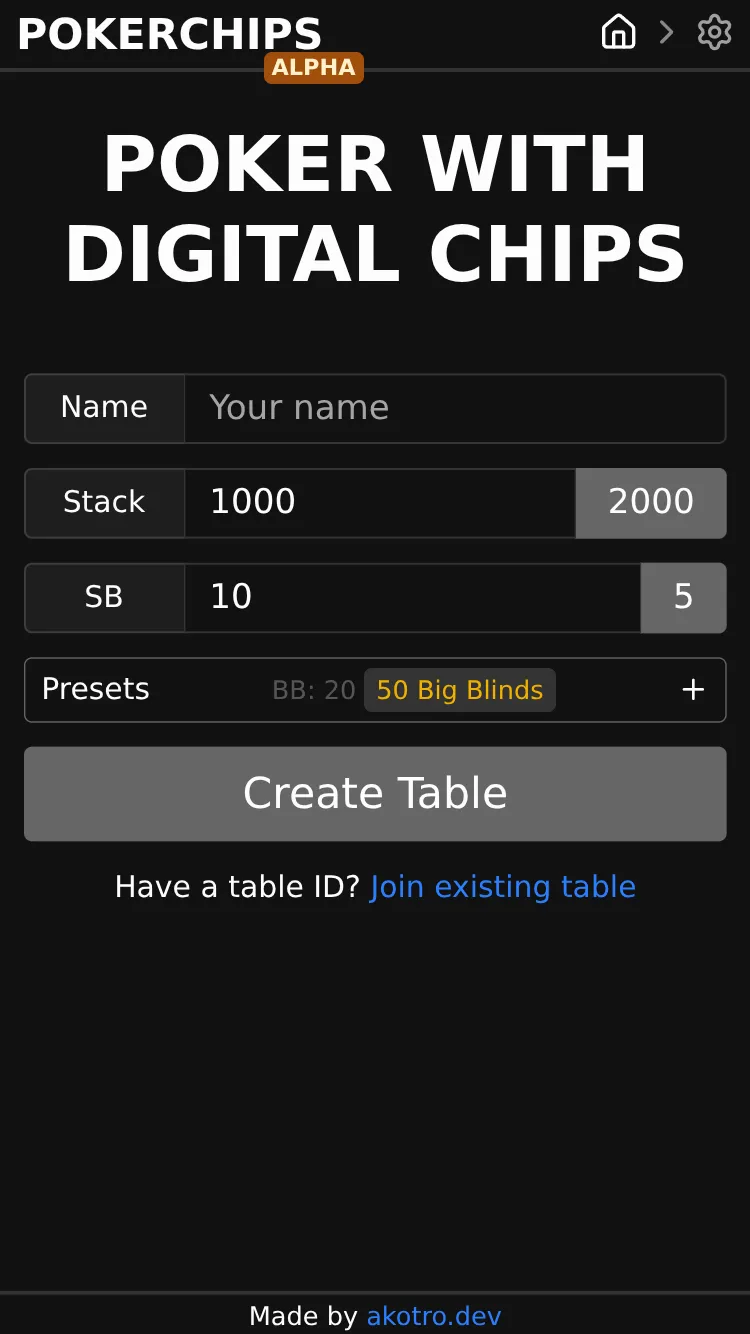Viewport: 750px width, 1334px height.
Task: Add a new preset with the plus icon
Action: 693,690
